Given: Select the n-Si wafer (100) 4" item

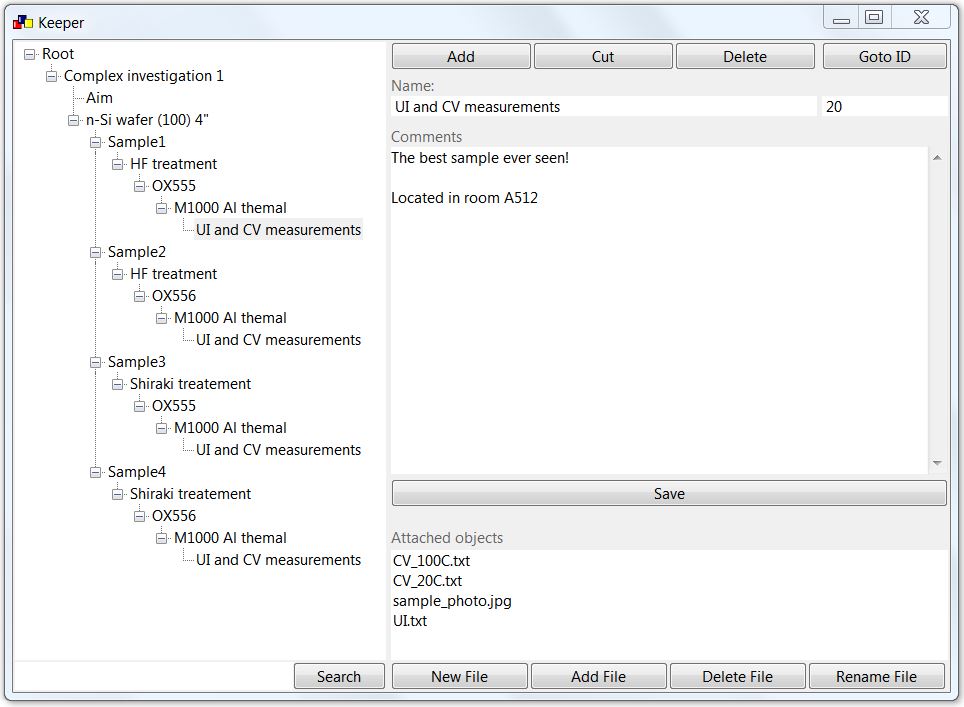Looking at the screenshot, I should (147, 120).
